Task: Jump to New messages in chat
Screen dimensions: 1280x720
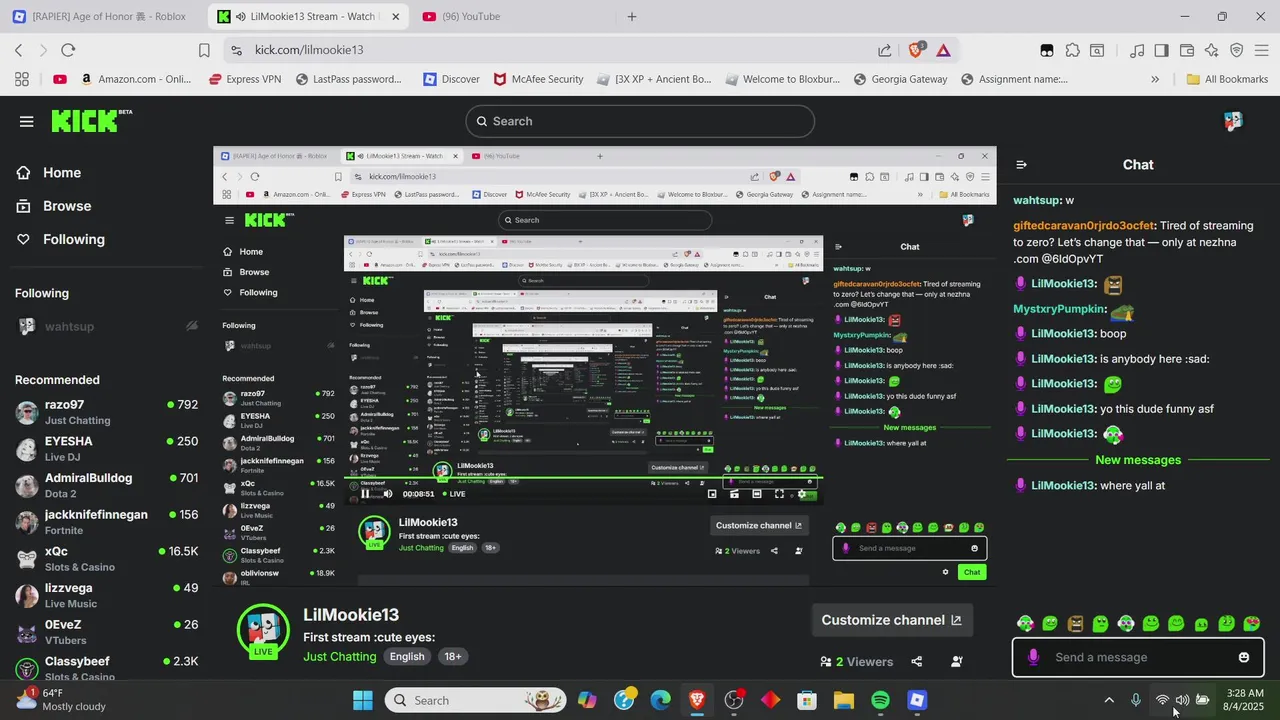Action: pos(1138,460)
